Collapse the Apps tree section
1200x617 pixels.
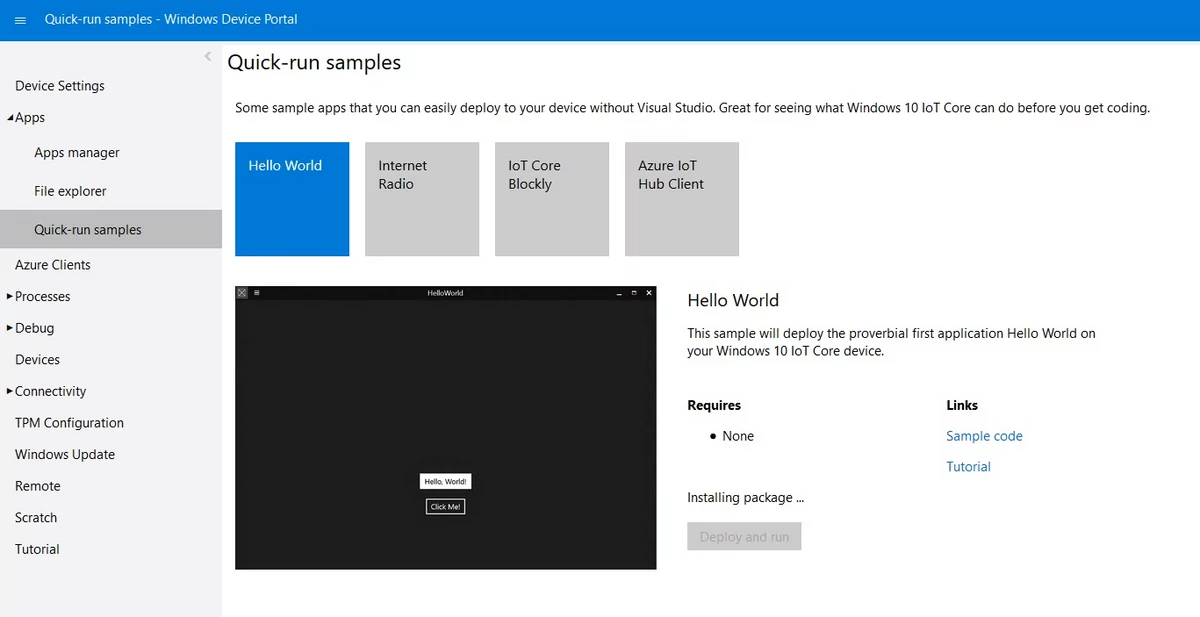pos(10,118)
